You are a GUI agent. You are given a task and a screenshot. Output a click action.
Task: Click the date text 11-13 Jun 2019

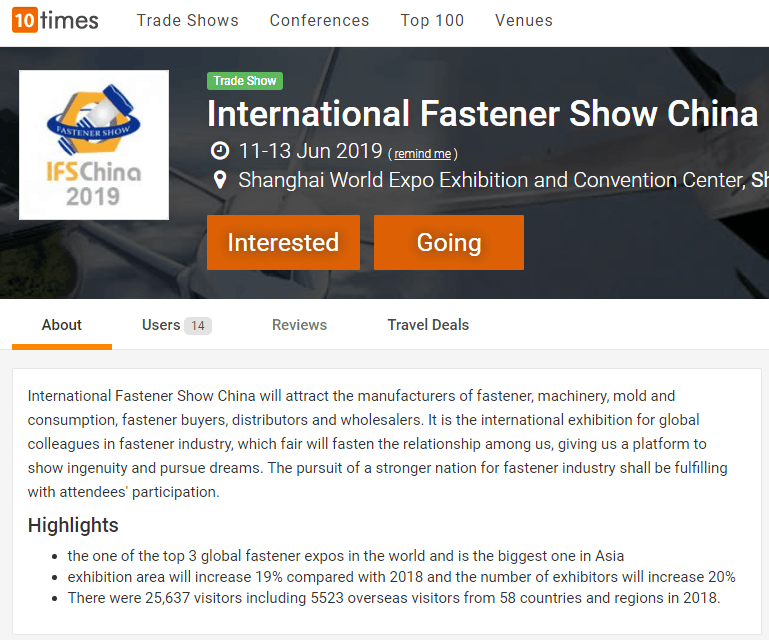(x=310, y=151)
